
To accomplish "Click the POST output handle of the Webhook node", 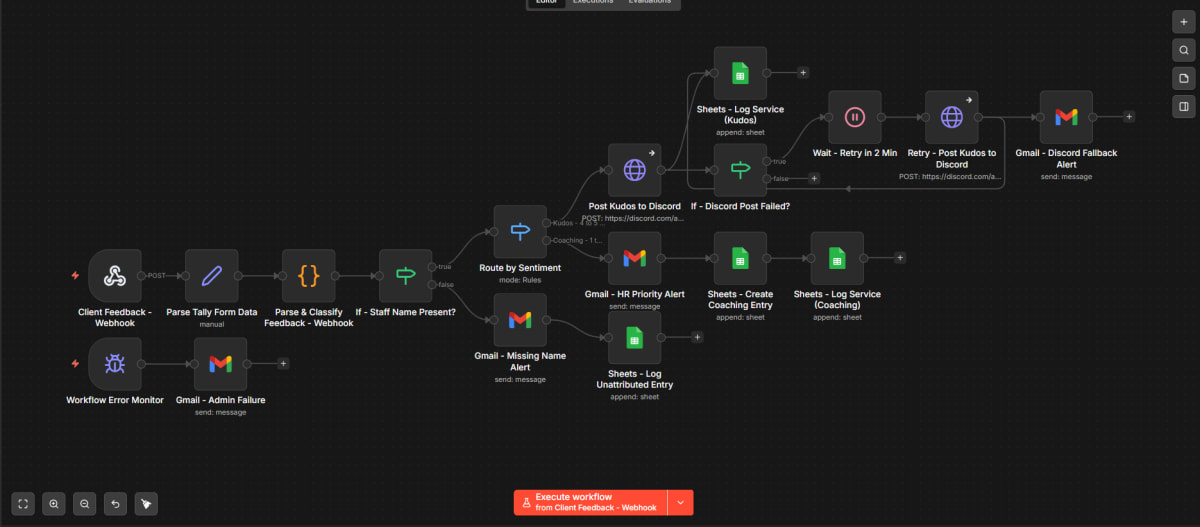I will coord(142,276).
